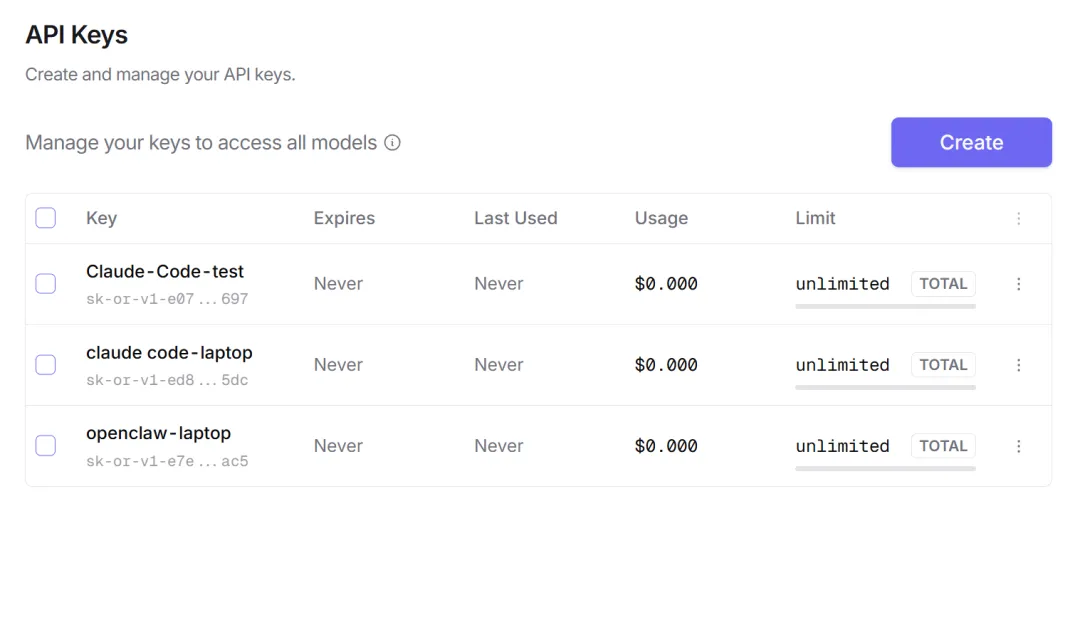
Task: Open more options for Claude-Code-test key
Action: [1019, 284]
